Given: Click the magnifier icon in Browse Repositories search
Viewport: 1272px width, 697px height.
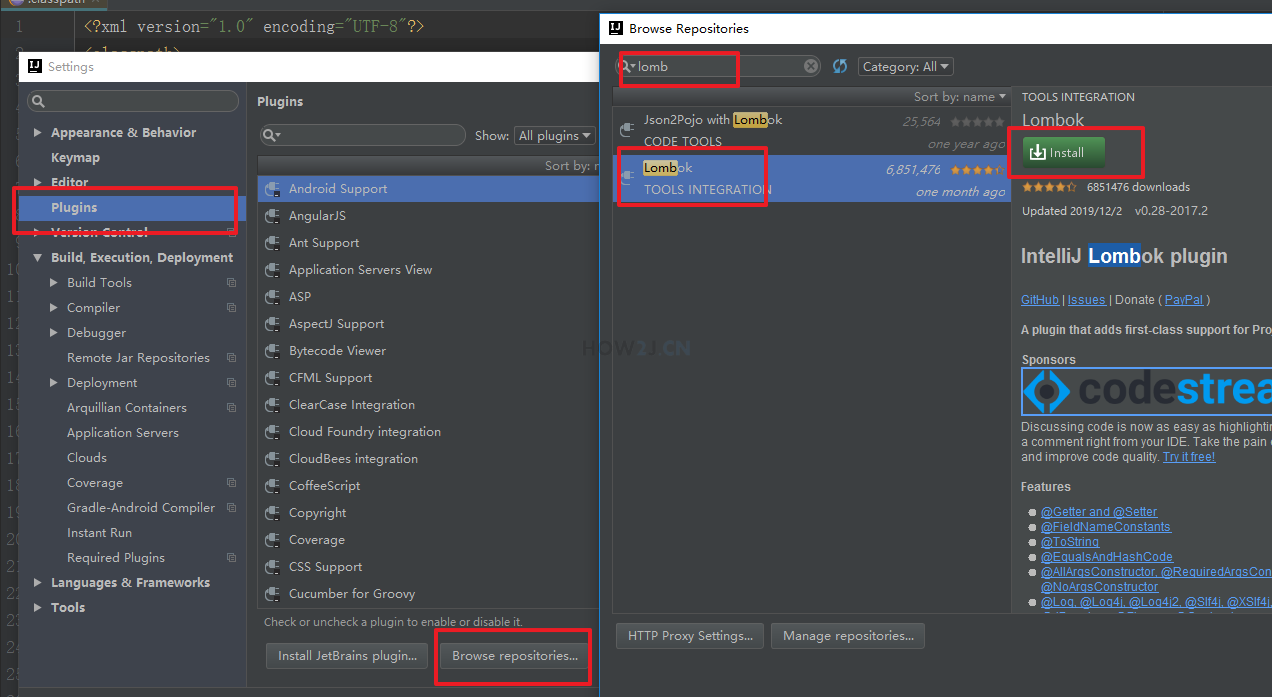Looking at the screenshot, I should coord(629,66).
